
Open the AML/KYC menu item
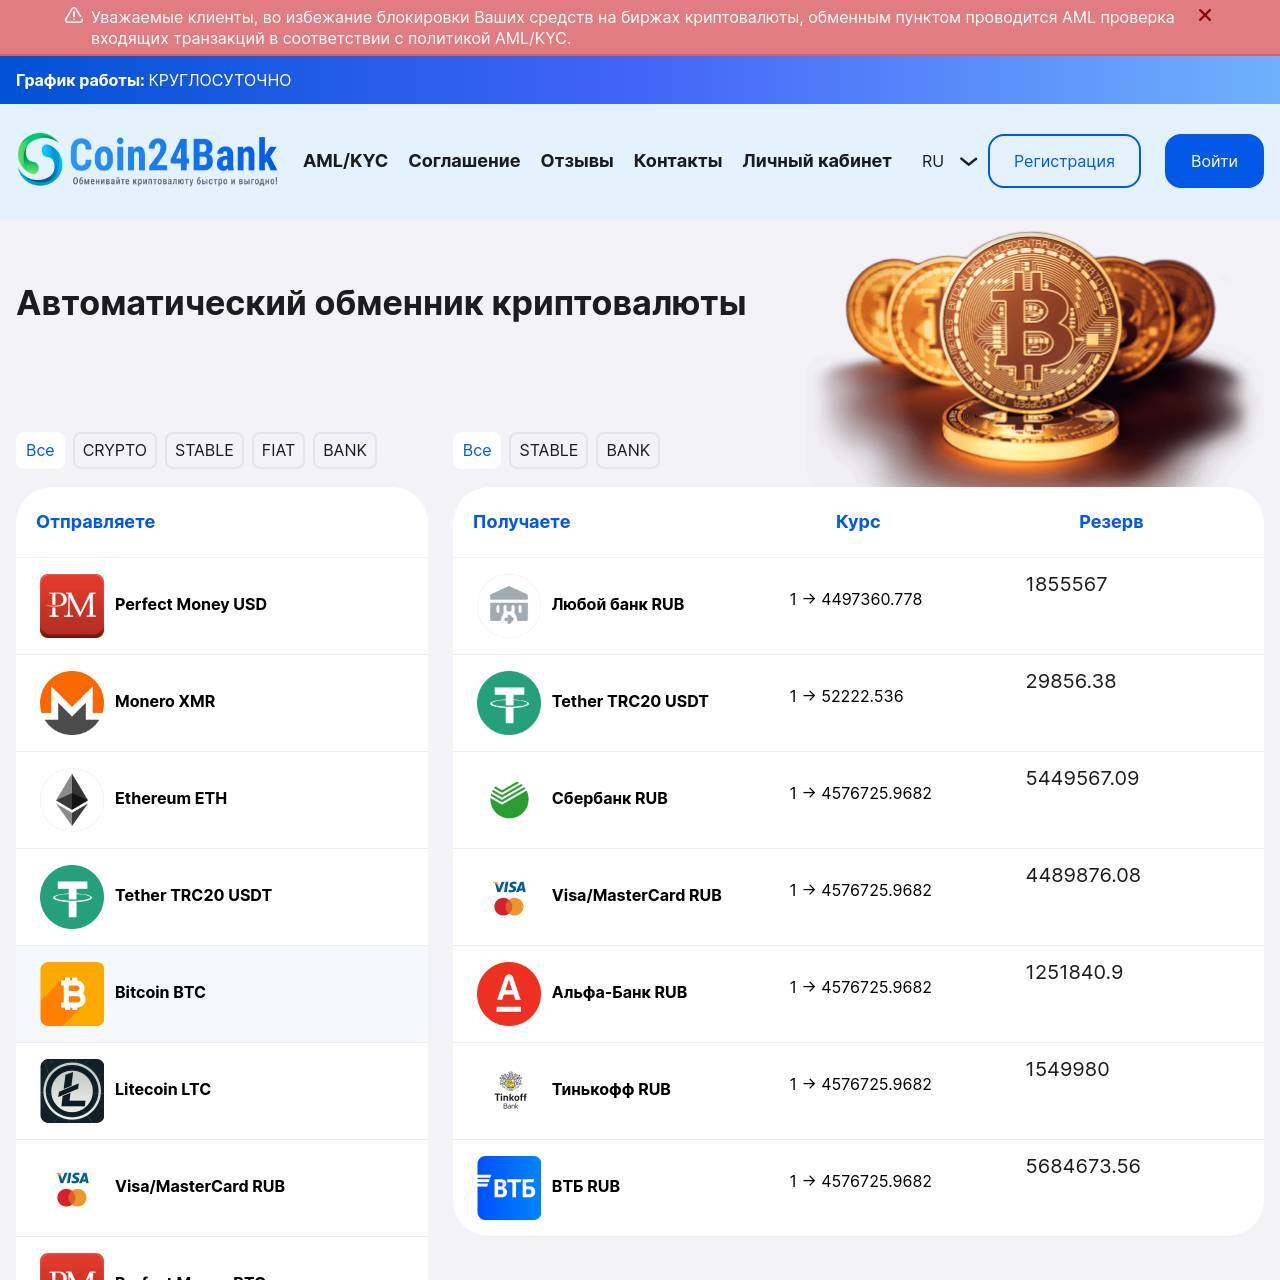tap(346, 161)
